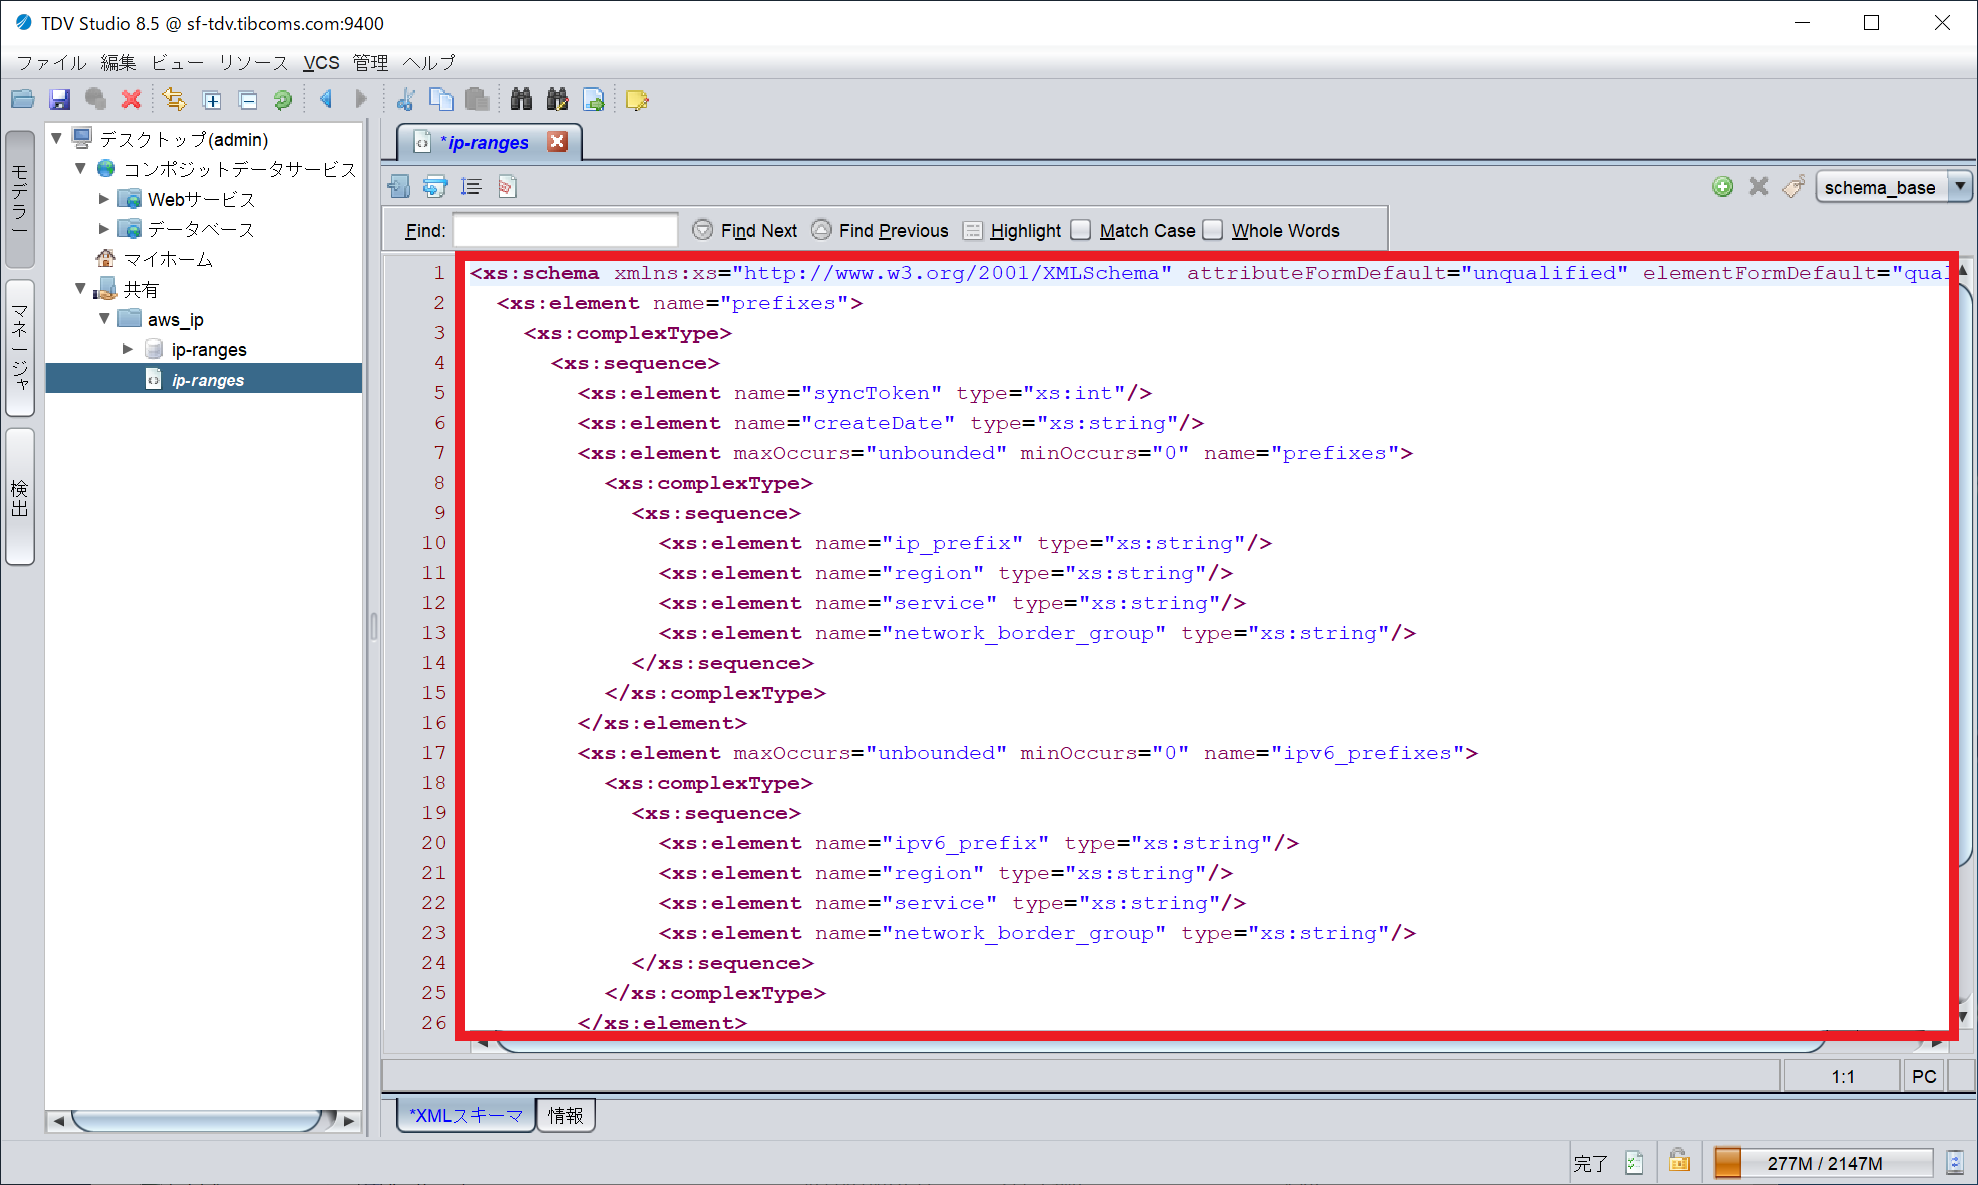Click the 1:1 cursor position indicator
1978x1185 pixels.
1842,1077
